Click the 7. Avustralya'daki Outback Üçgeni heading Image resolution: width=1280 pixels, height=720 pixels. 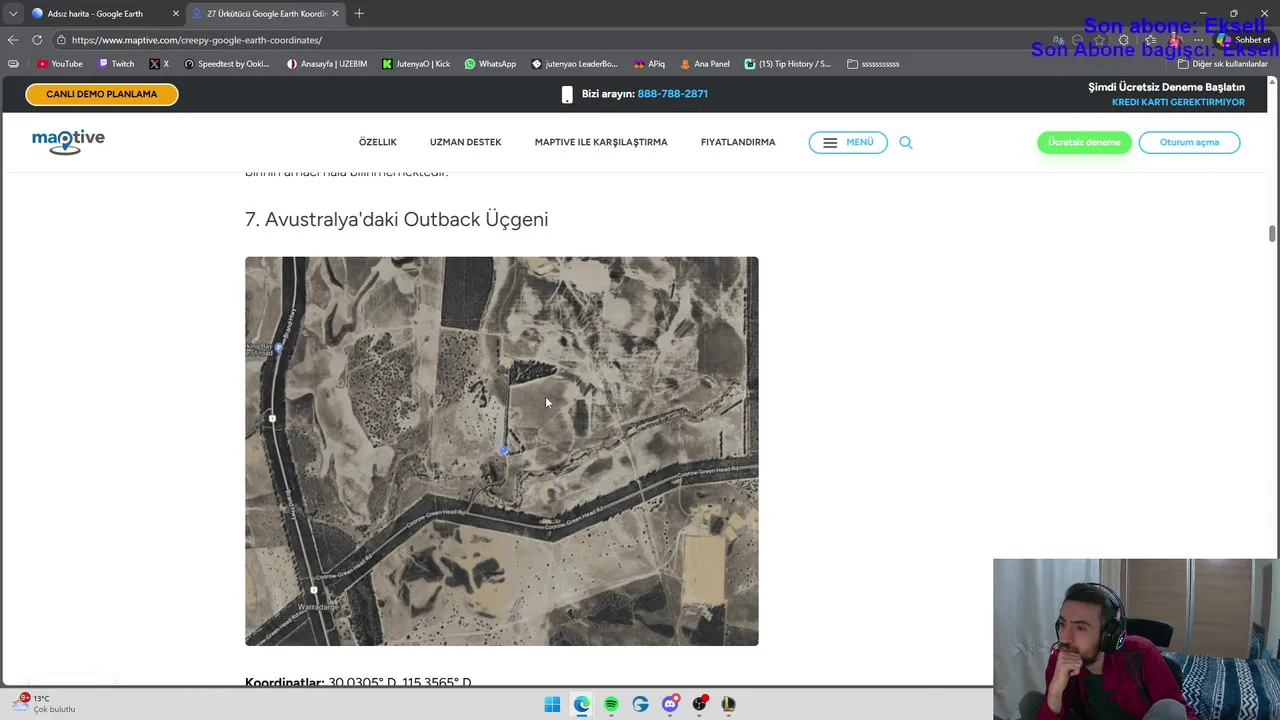[x=396, y=219]
